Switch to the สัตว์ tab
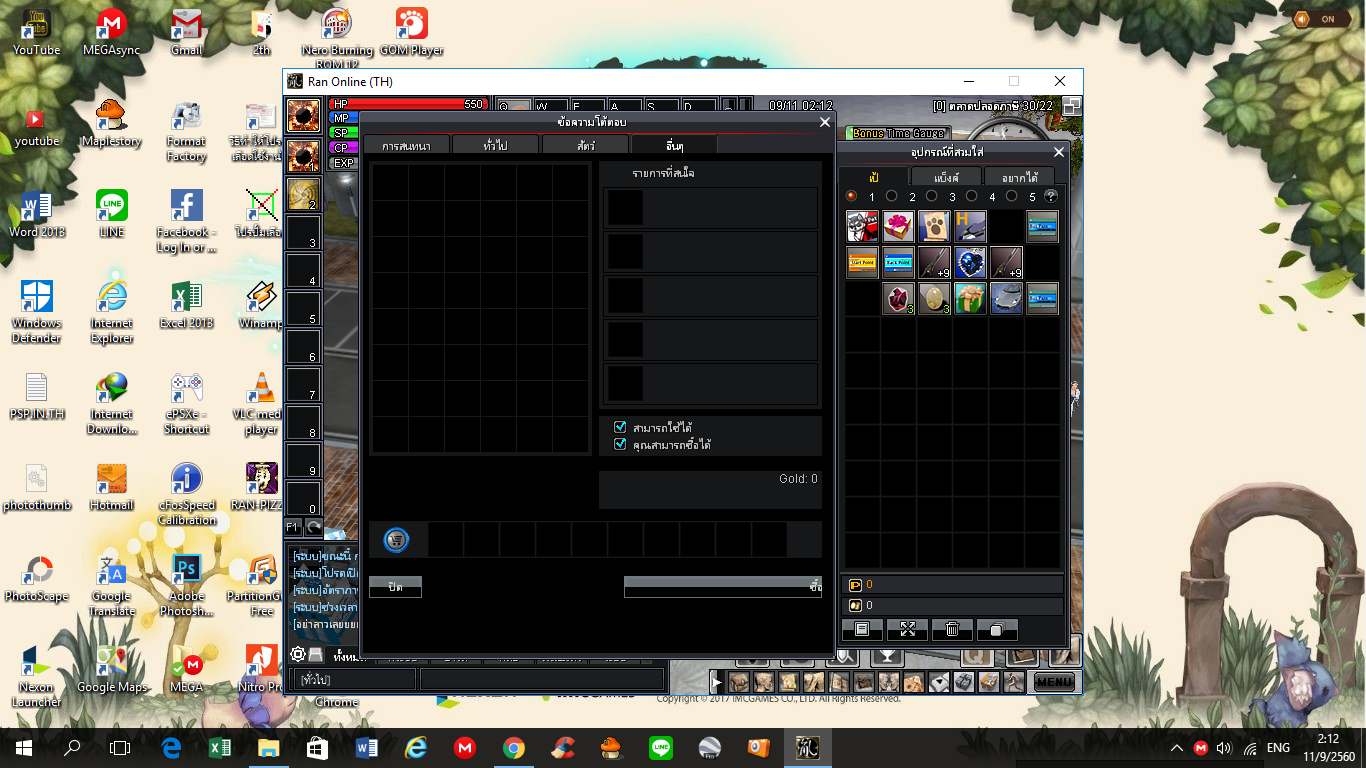 (585, 145)
